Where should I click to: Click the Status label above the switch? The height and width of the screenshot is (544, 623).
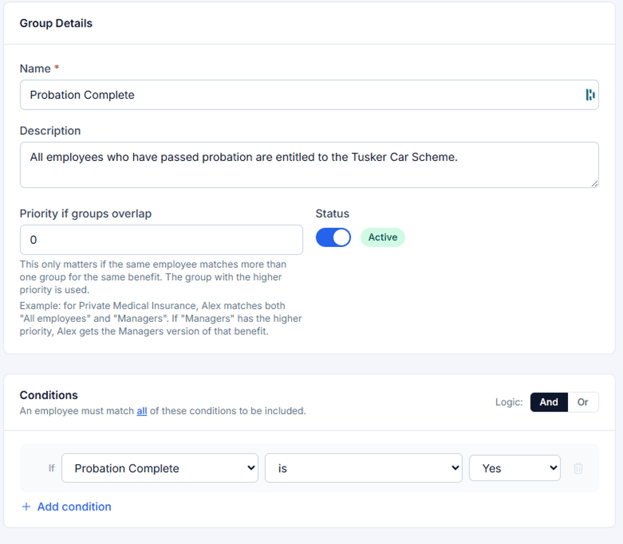332,214
